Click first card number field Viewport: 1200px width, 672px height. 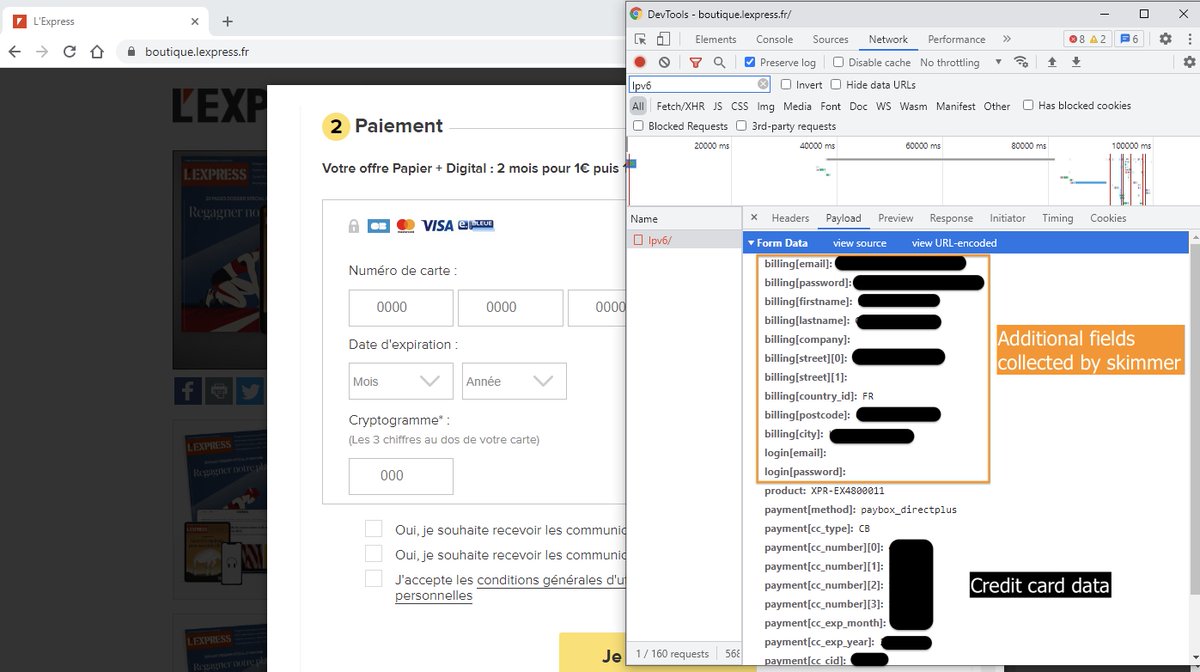click(401, 308)
